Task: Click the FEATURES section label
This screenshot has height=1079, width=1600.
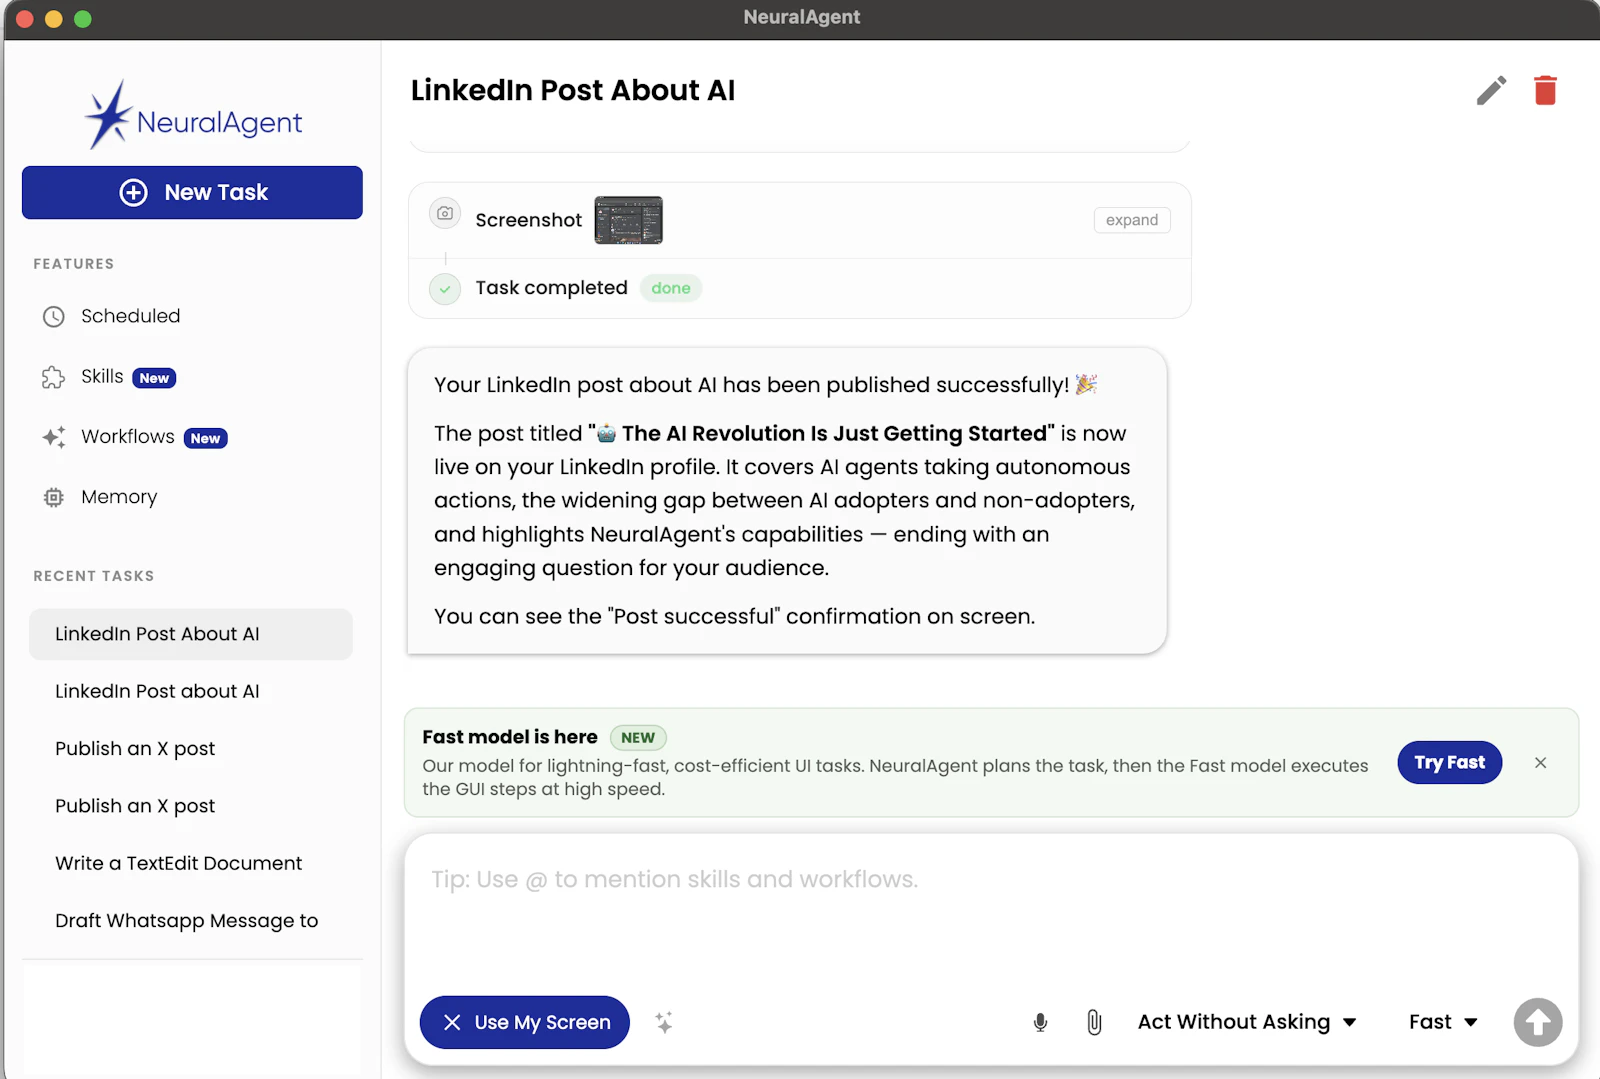Action: (74, 264)
